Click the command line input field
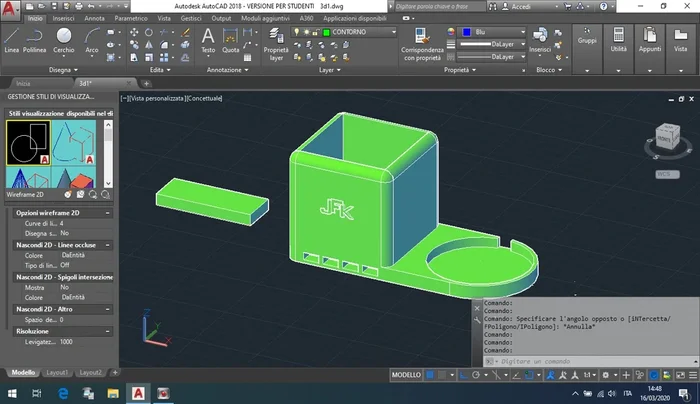Image resolution: width=700 pixels, height=404 pixels. point(560,360)
